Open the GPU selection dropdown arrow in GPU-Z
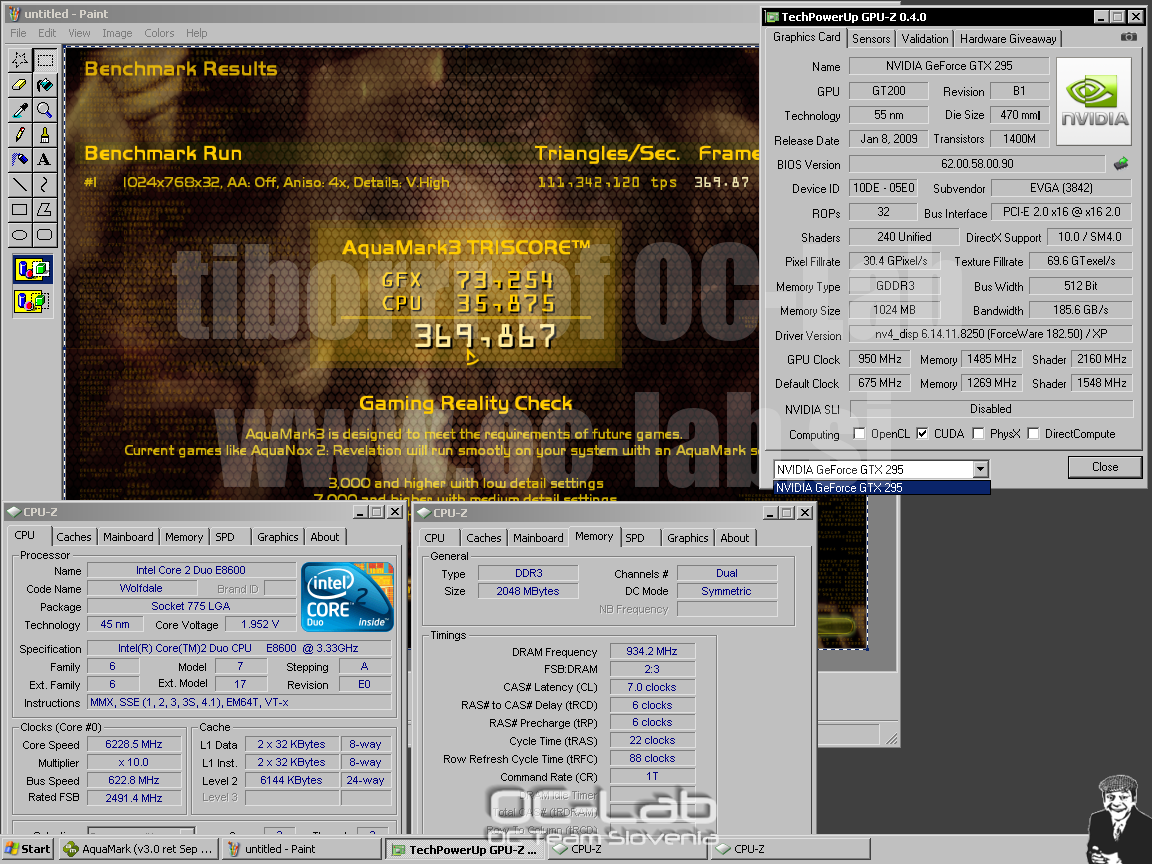Screen dimensions: 1152x864 point(980,469)
